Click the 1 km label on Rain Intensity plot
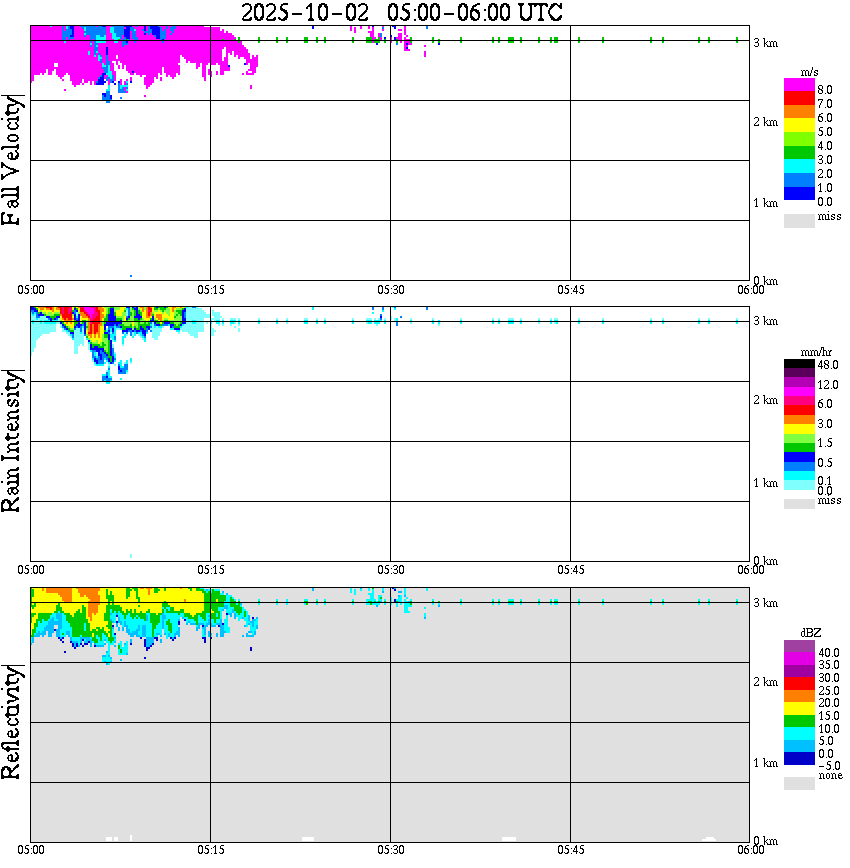The width and height of the screenshot is (850, 868). (765, 483)
